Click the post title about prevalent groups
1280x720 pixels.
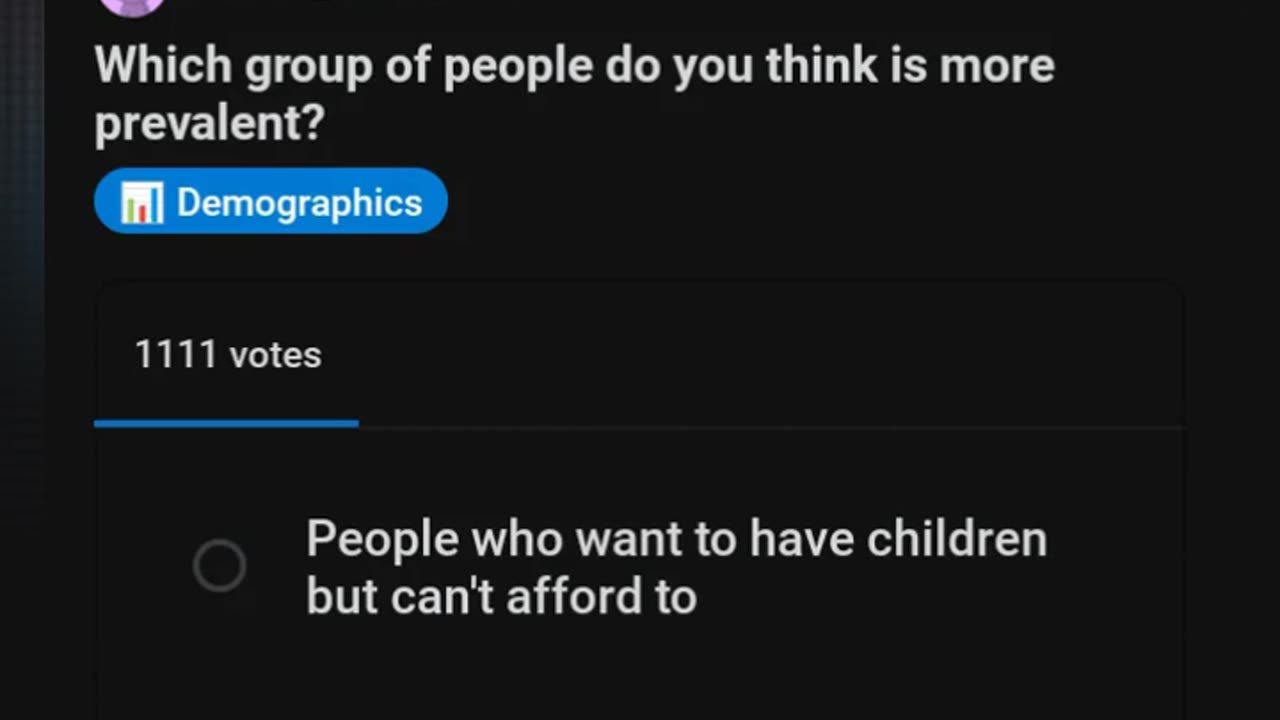(x=574, y=94)
